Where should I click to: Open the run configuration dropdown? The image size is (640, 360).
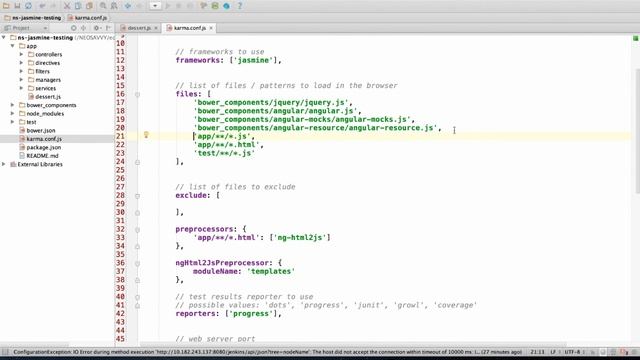tap(155, 6)
